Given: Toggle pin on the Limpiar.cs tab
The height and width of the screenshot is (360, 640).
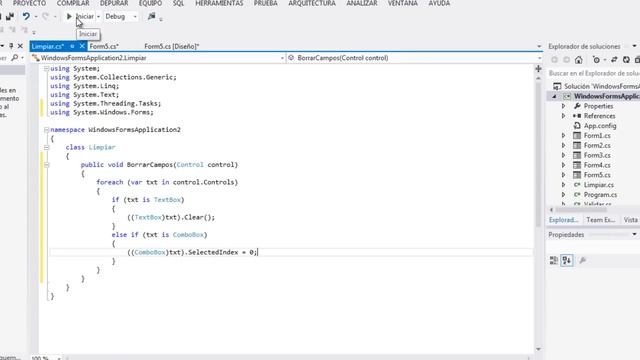Looking at the screenshot, I should click(x=72, y=46).
